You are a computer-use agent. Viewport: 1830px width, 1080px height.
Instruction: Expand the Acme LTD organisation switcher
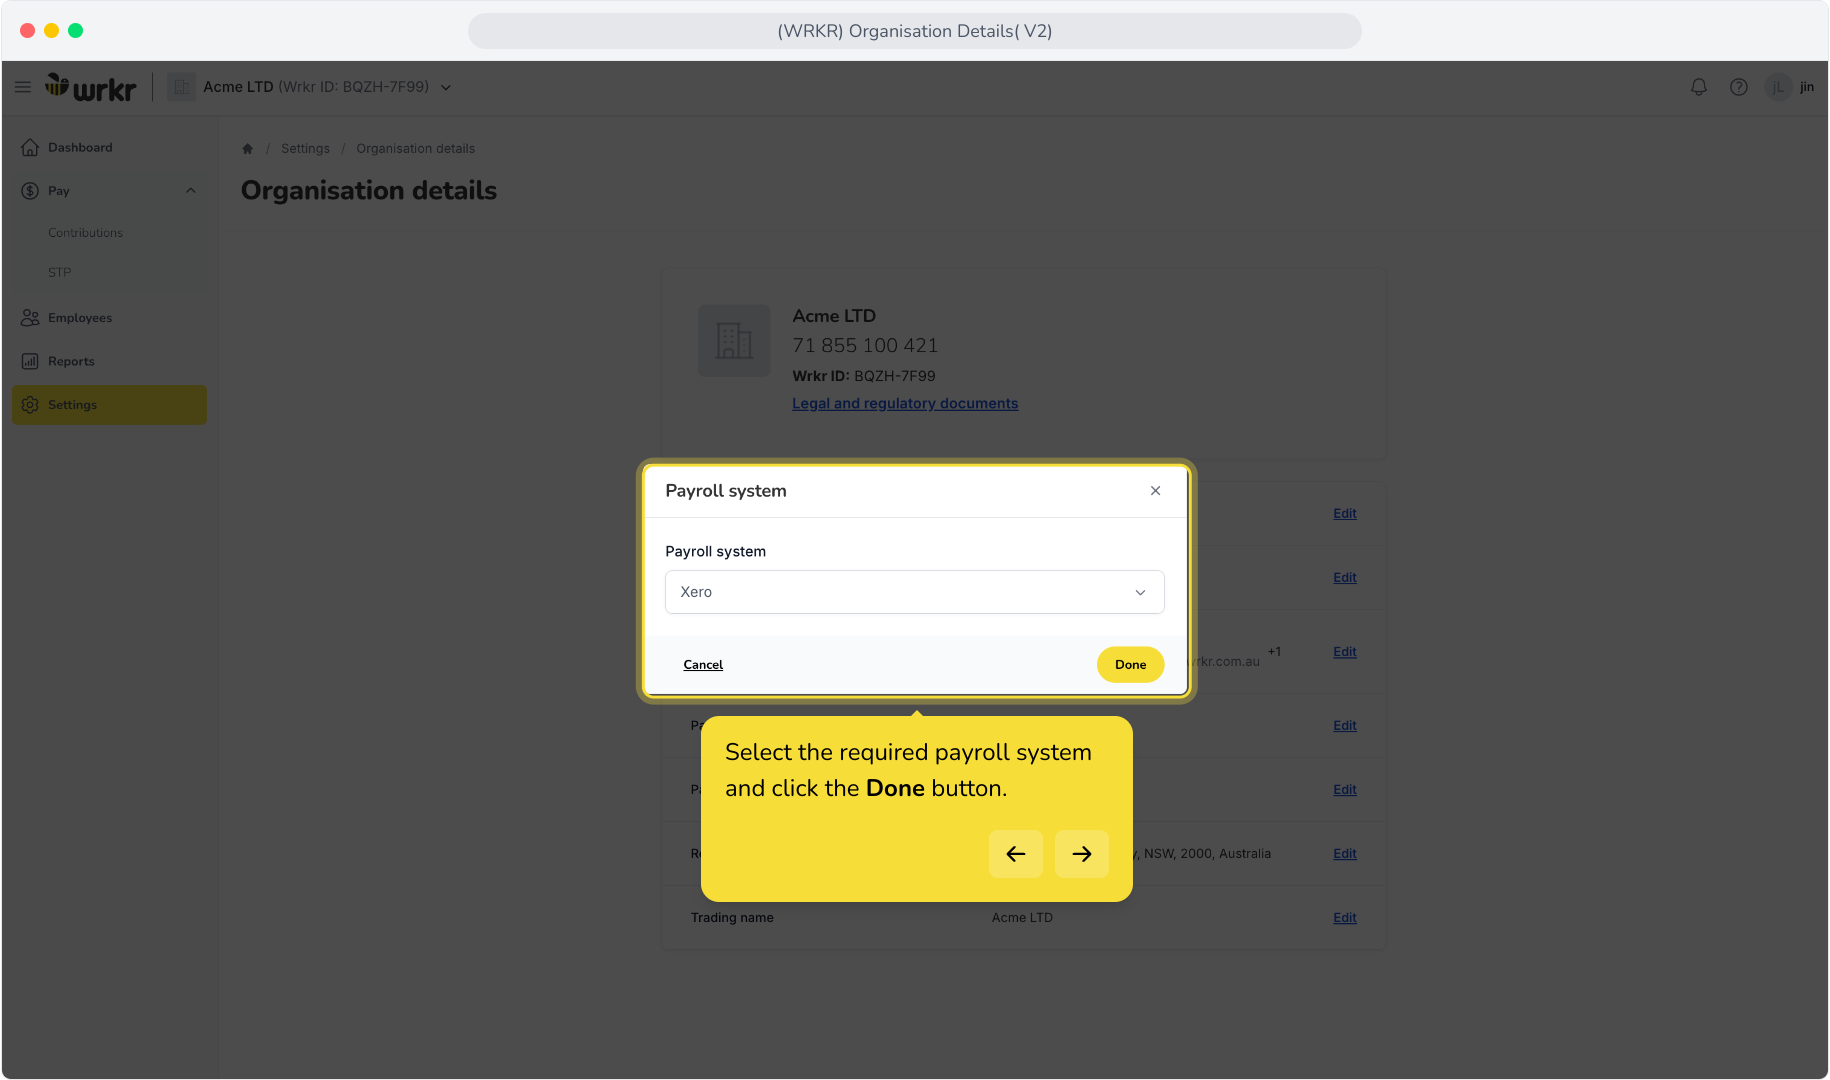(x=446, y=88)
